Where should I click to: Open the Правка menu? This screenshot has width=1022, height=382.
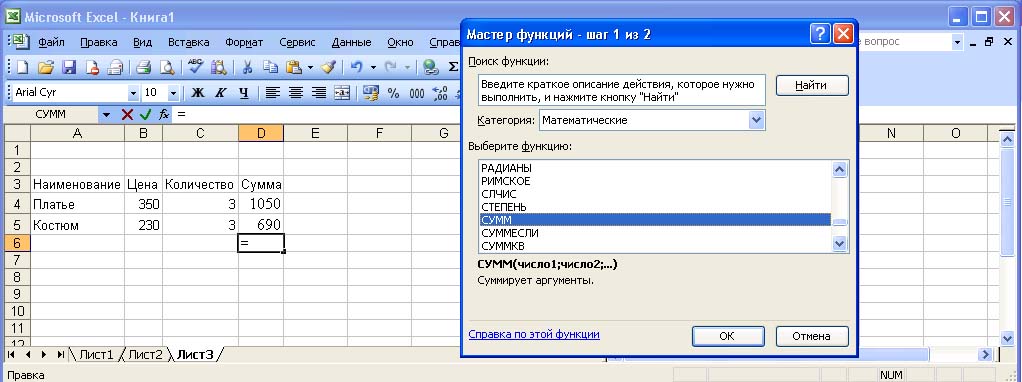99,42
